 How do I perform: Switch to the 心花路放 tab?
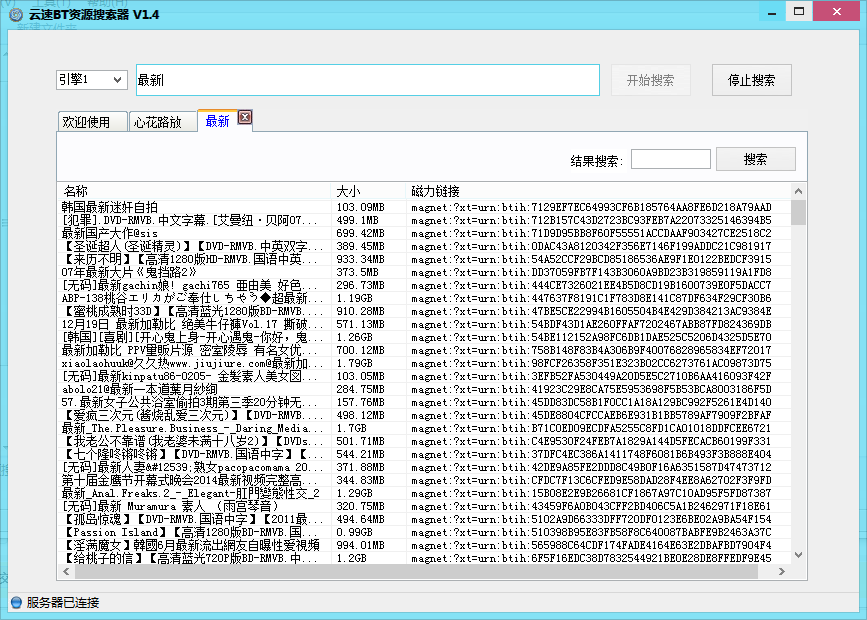[x=158, y=122]
